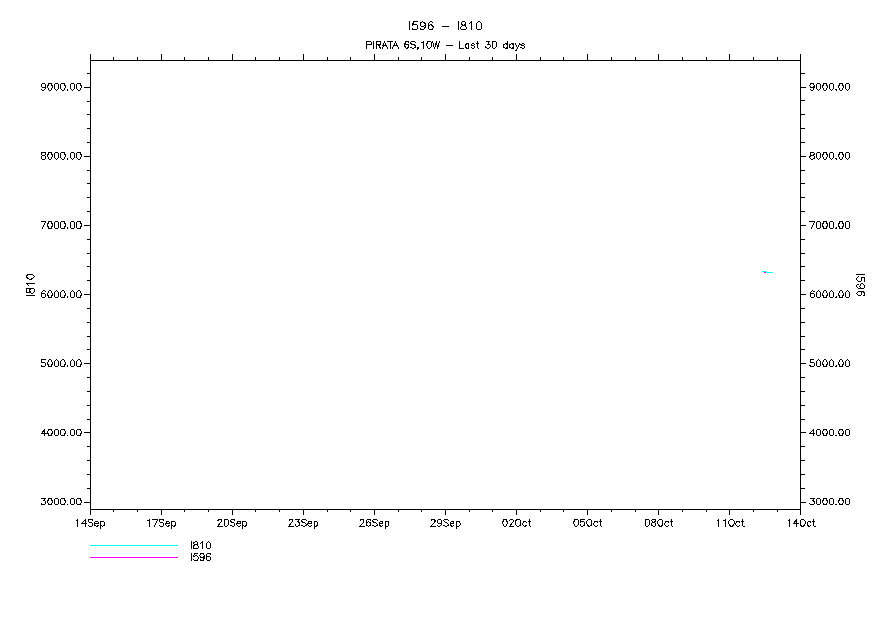The width and height of the screenshot is (891, 630).
Task: Click the right vertical axis title I596
Action: (x=861, y=284)
